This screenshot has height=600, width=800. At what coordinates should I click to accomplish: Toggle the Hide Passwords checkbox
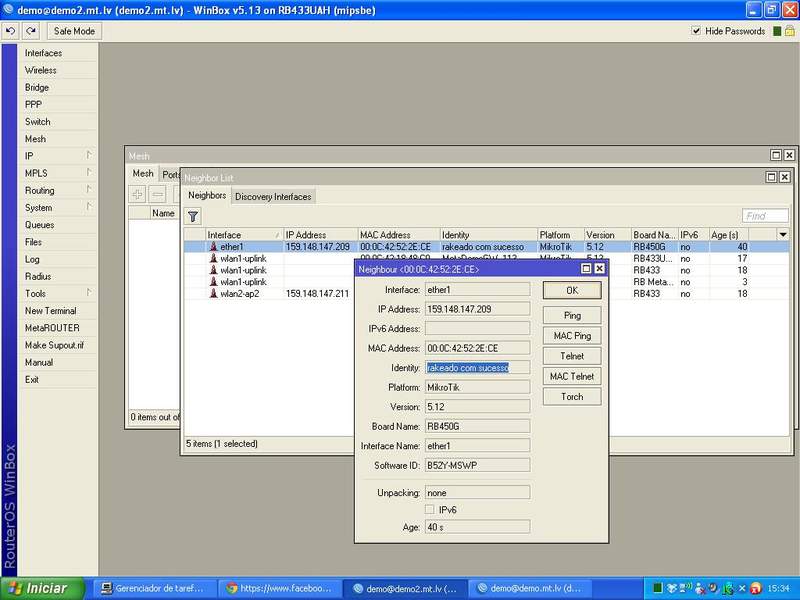[697, 31]
